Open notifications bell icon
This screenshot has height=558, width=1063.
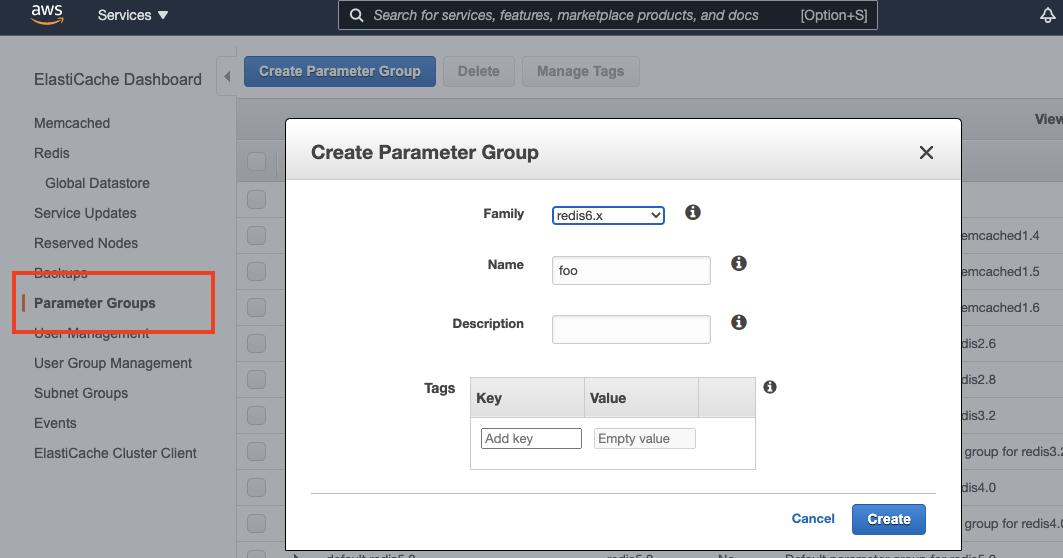tap(1047, 15)
